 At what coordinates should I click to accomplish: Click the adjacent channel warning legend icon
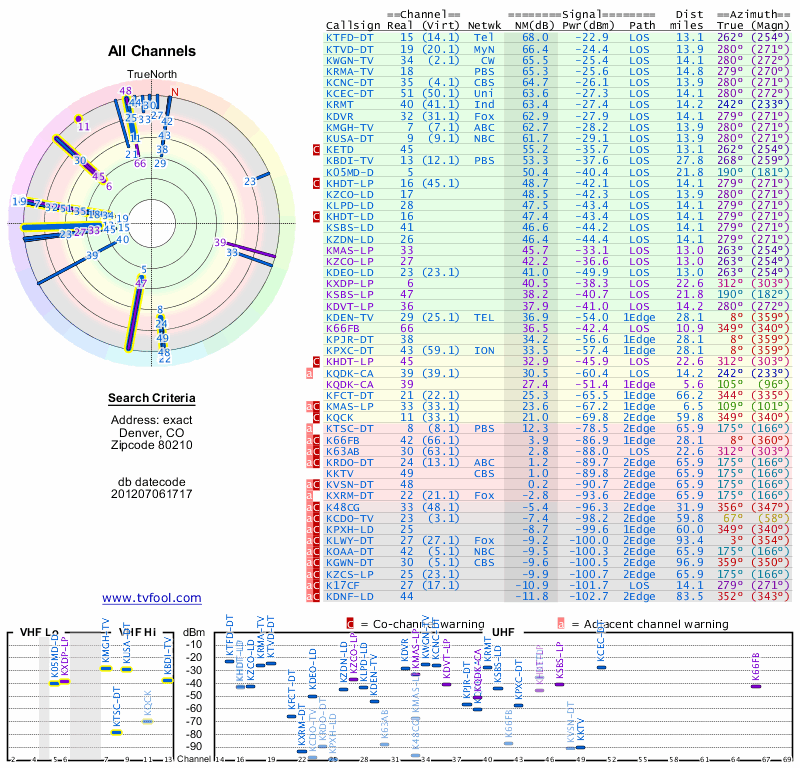coord(561,624)
